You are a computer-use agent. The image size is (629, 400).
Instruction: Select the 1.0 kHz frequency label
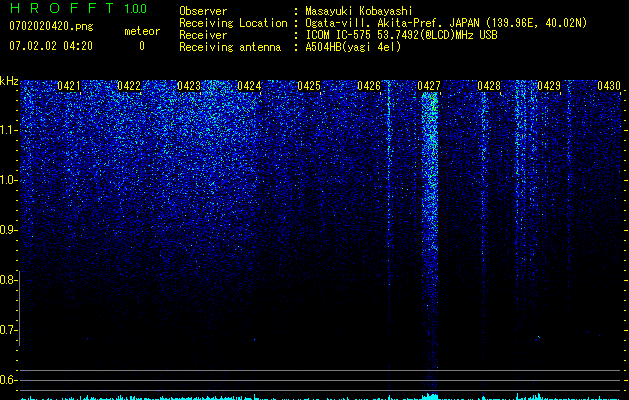(x=8, y=180)
